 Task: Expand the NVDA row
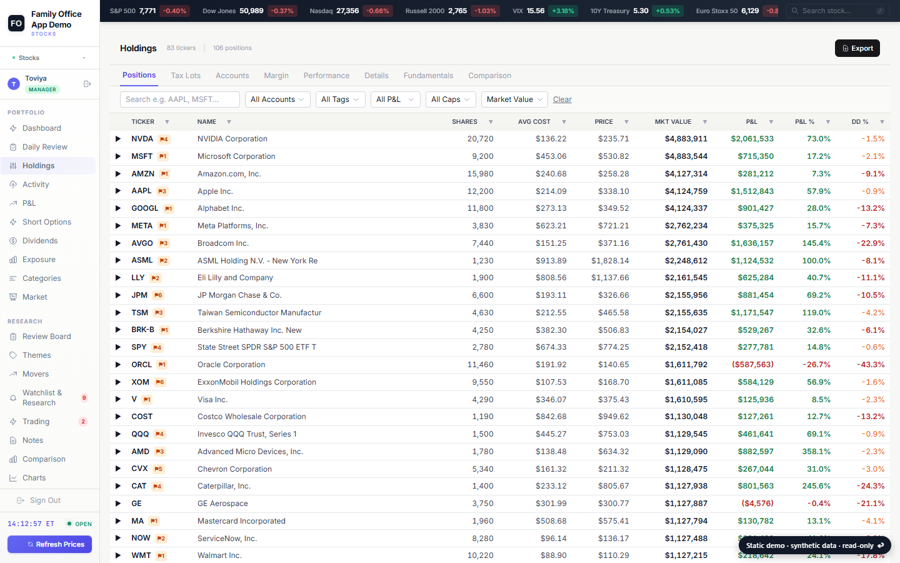(118, 139)
